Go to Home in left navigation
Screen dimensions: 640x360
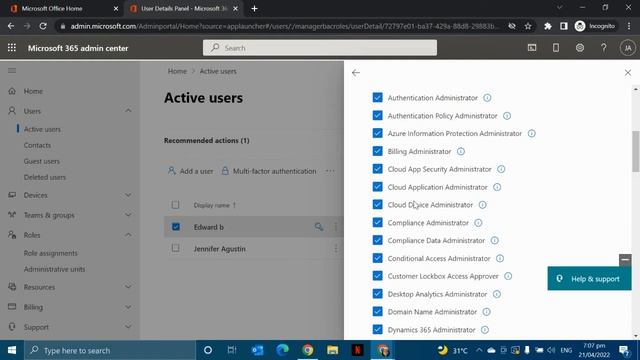pyautogui.click(x=33, y=91)
